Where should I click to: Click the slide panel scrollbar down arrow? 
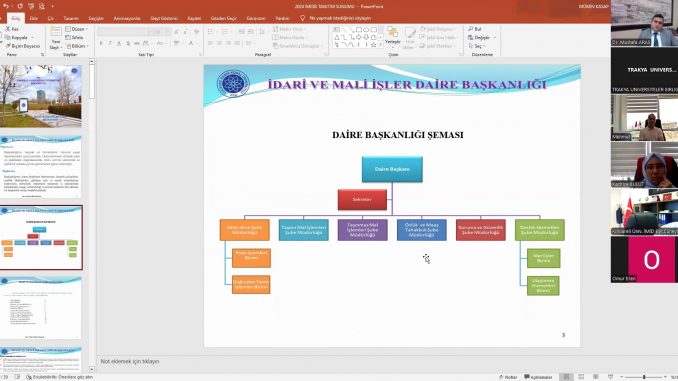pyautogui.click(x=92, y=369)
